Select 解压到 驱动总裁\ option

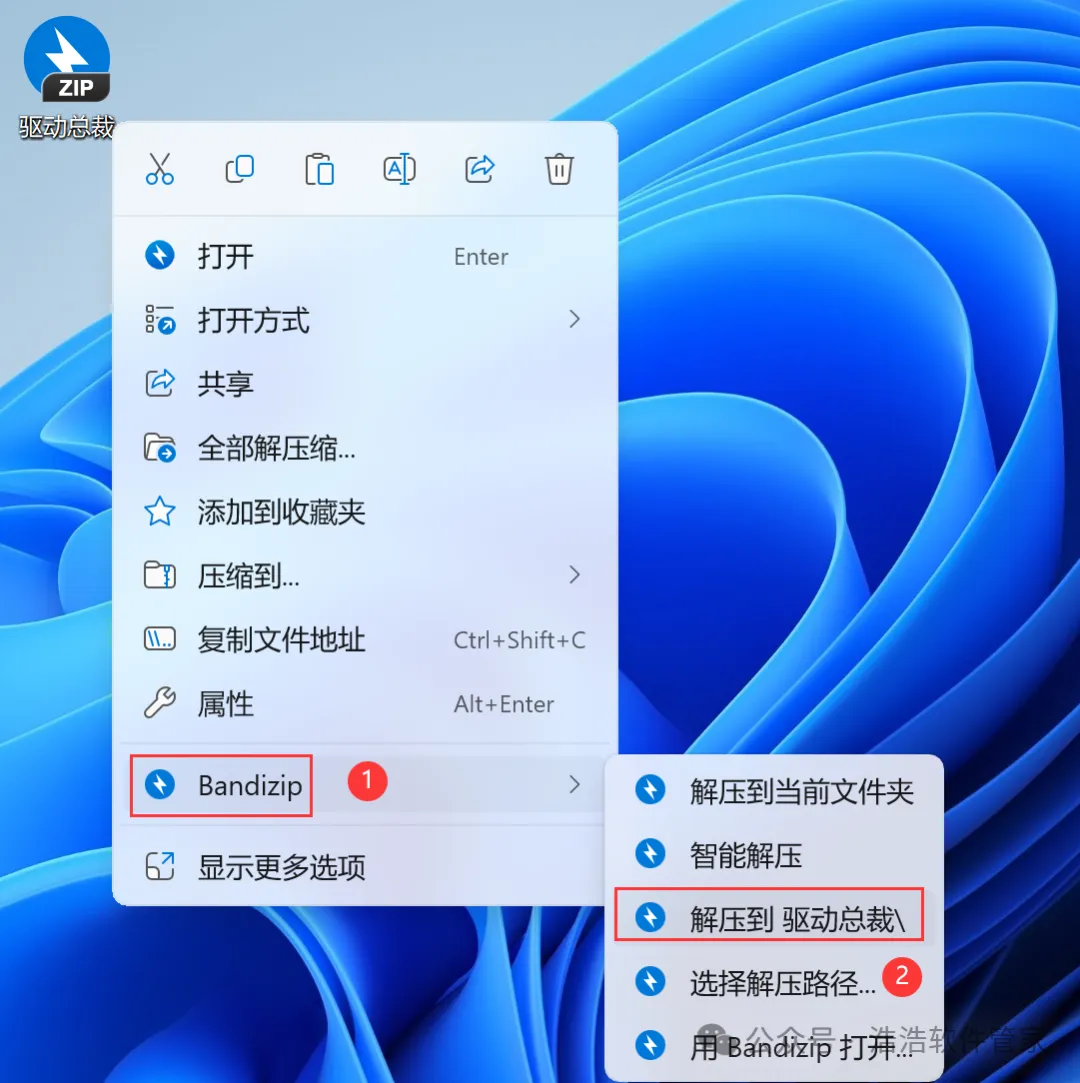774,918
